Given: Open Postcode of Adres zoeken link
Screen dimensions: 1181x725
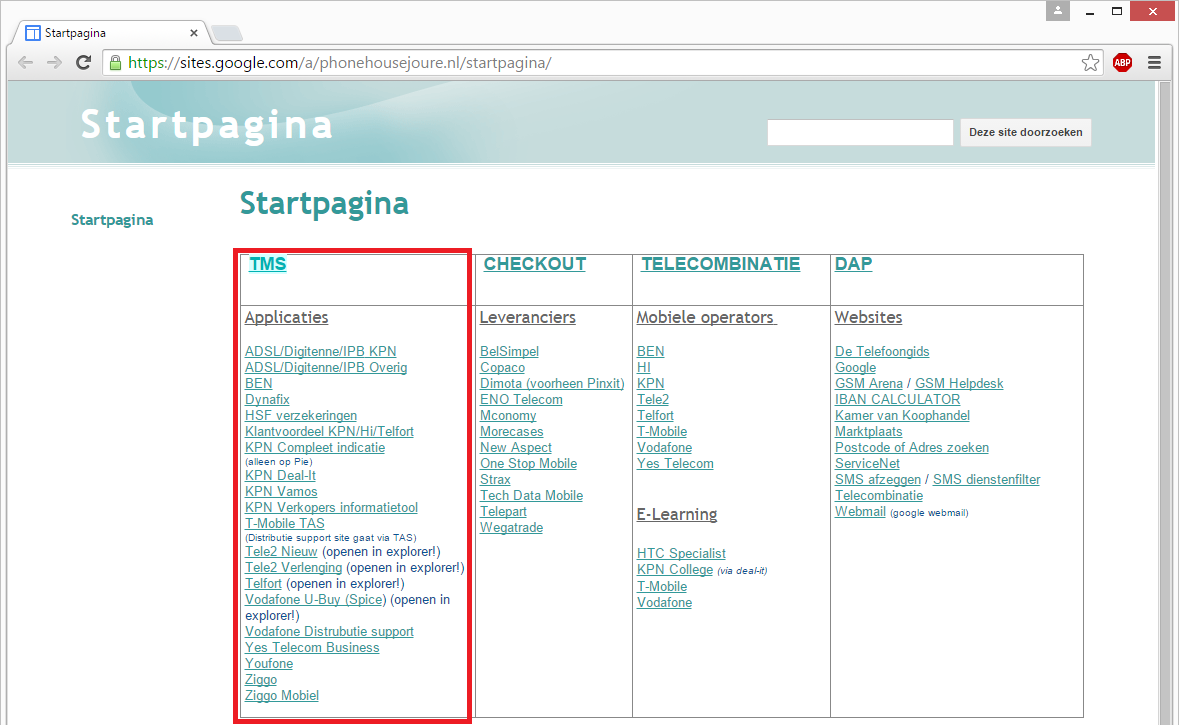Looking at the screenshot, I should [912, 447].
